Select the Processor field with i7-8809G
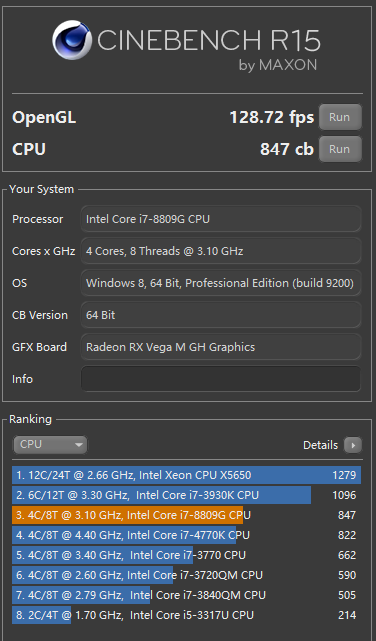 tap(221, 219)
